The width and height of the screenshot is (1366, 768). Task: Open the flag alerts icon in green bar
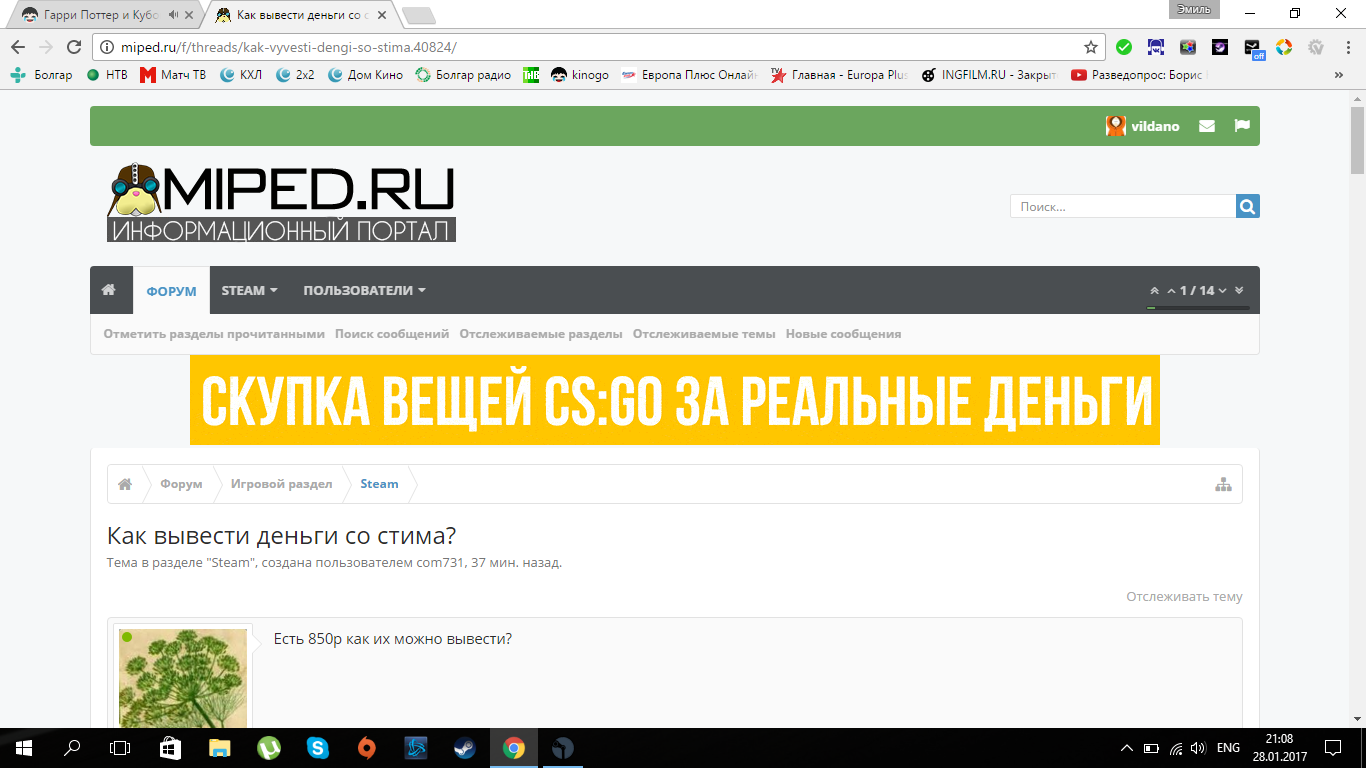[x=1242, y=126]
